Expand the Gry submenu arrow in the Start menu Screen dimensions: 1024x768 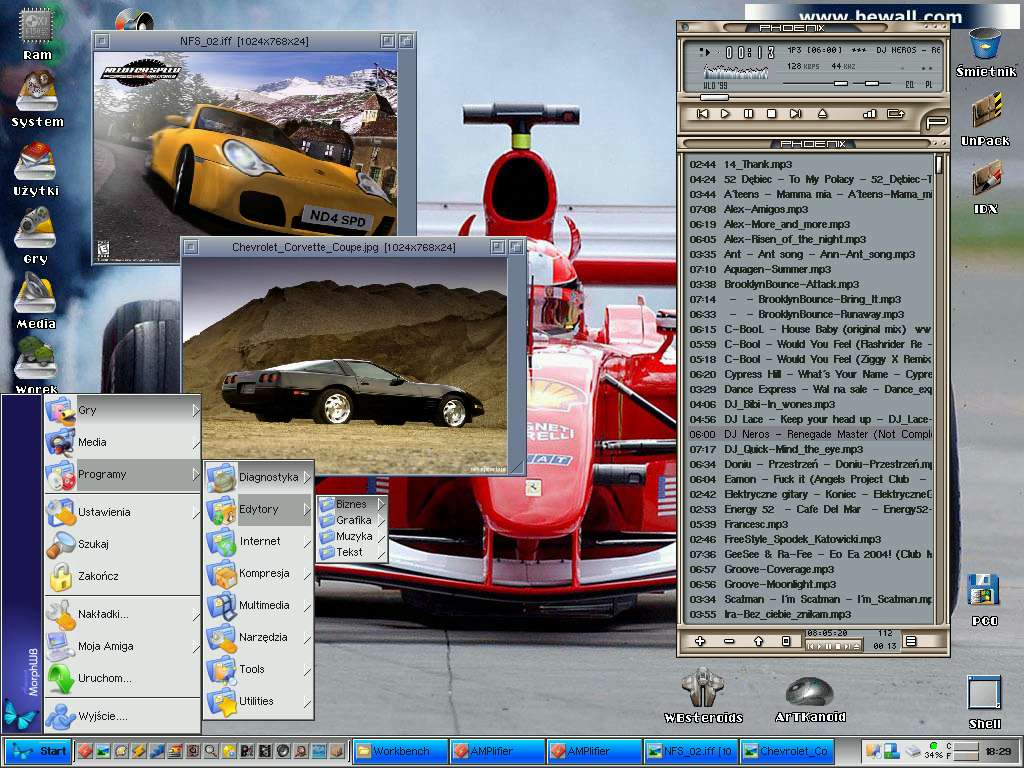click(195, 410)
